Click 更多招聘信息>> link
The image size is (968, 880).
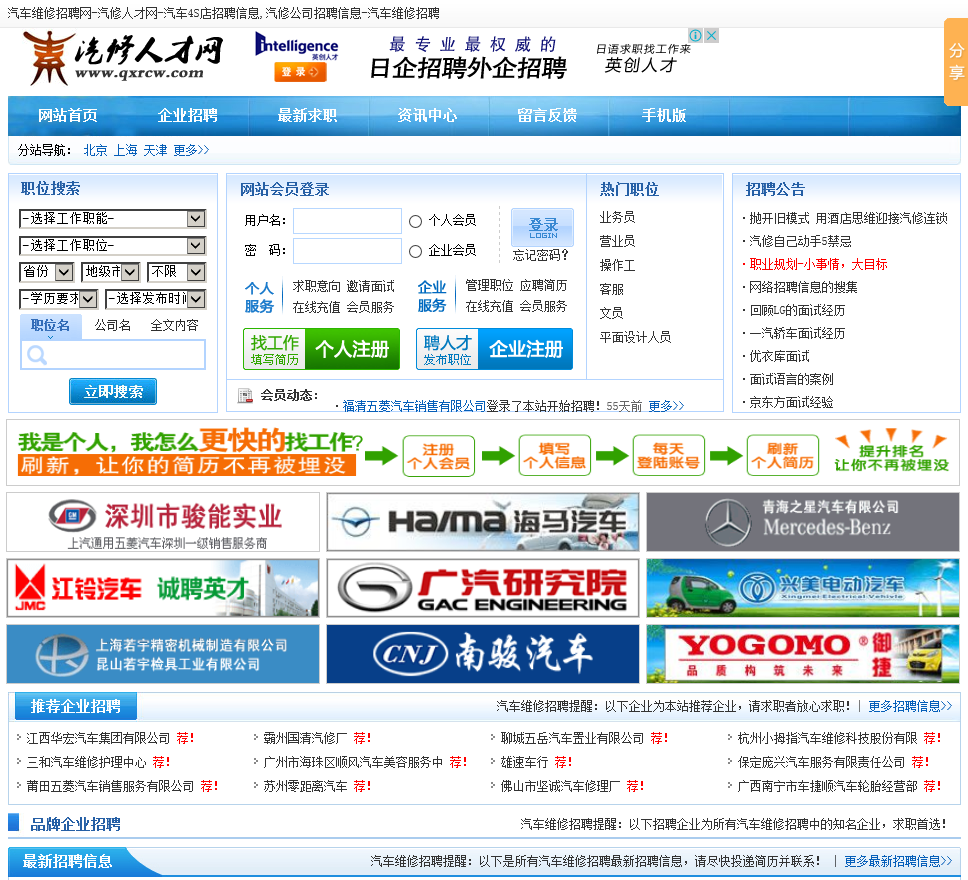tap(911, 706)
